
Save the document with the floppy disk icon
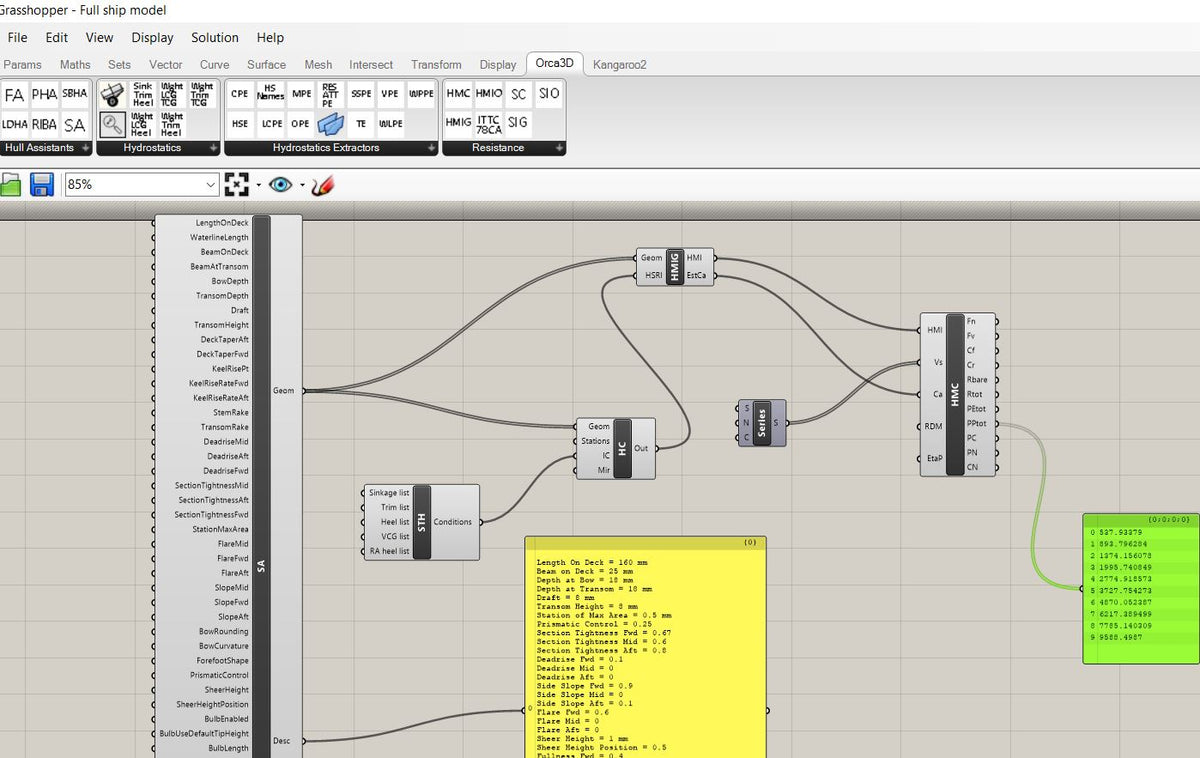pos(41,184)
